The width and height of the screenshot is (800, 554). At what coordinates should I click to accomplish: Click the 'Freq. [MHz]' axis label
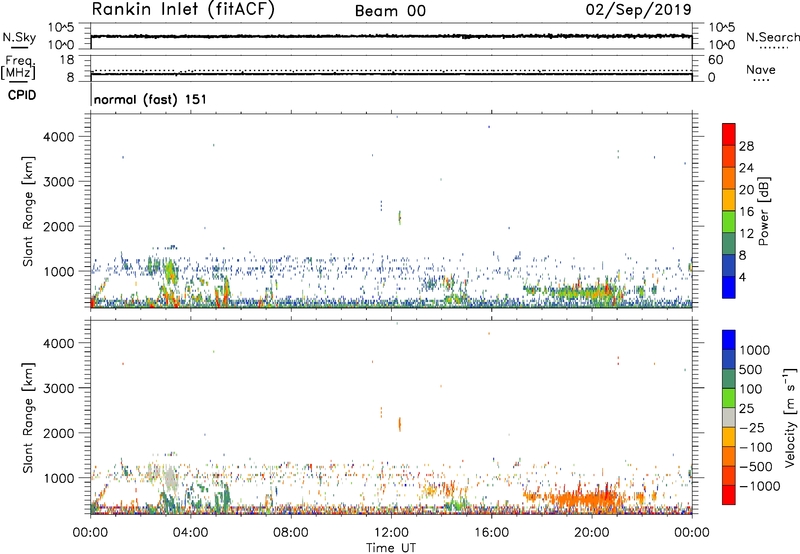pyautogui.click(x=18, y=68)
